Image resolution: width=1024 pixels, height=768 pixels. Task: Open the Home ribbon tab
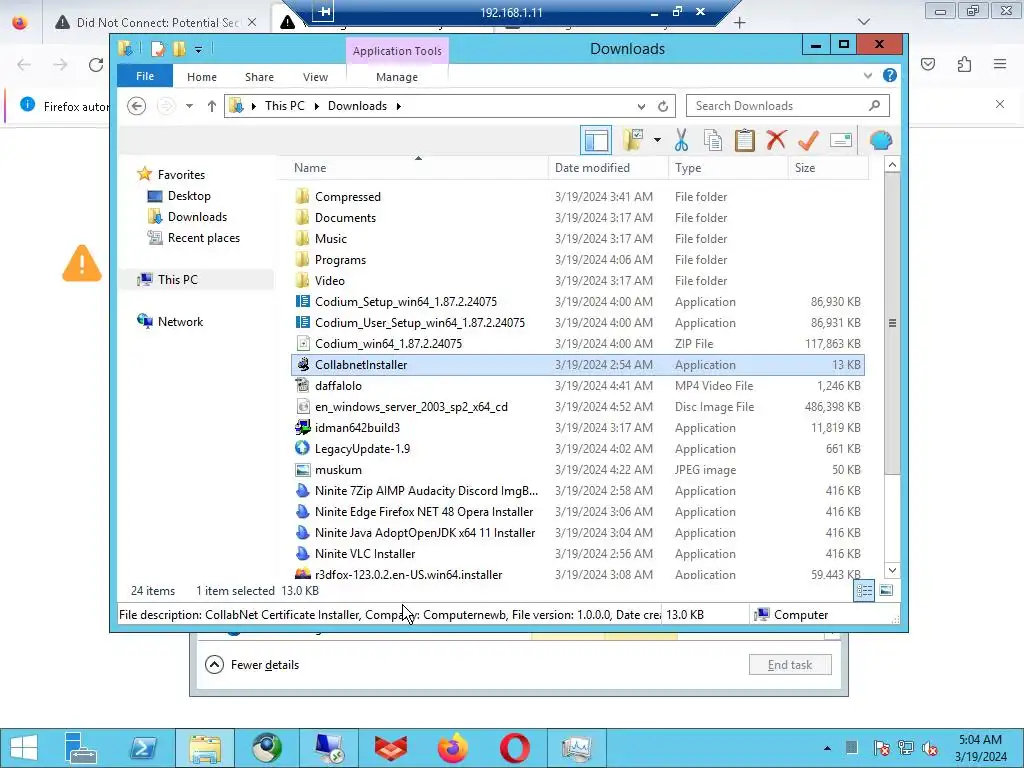(x=202, y=77)
